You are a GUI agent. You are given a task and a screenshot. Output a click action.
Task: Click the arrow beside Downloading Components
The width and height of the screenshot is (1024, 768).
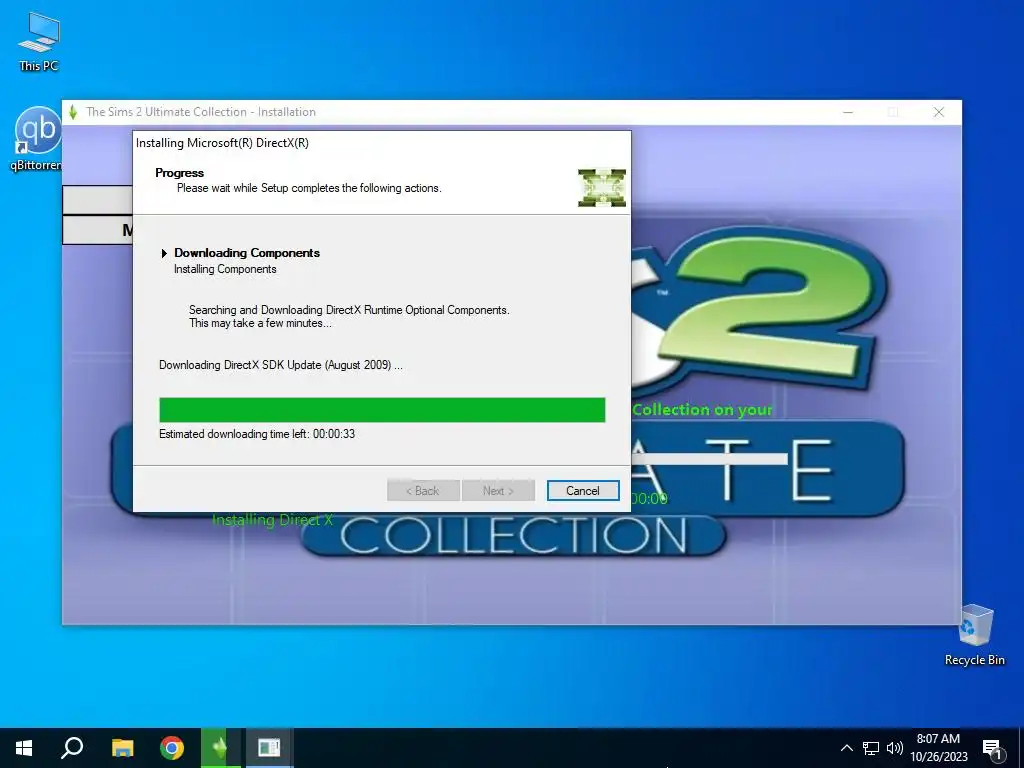pos(164,253)
